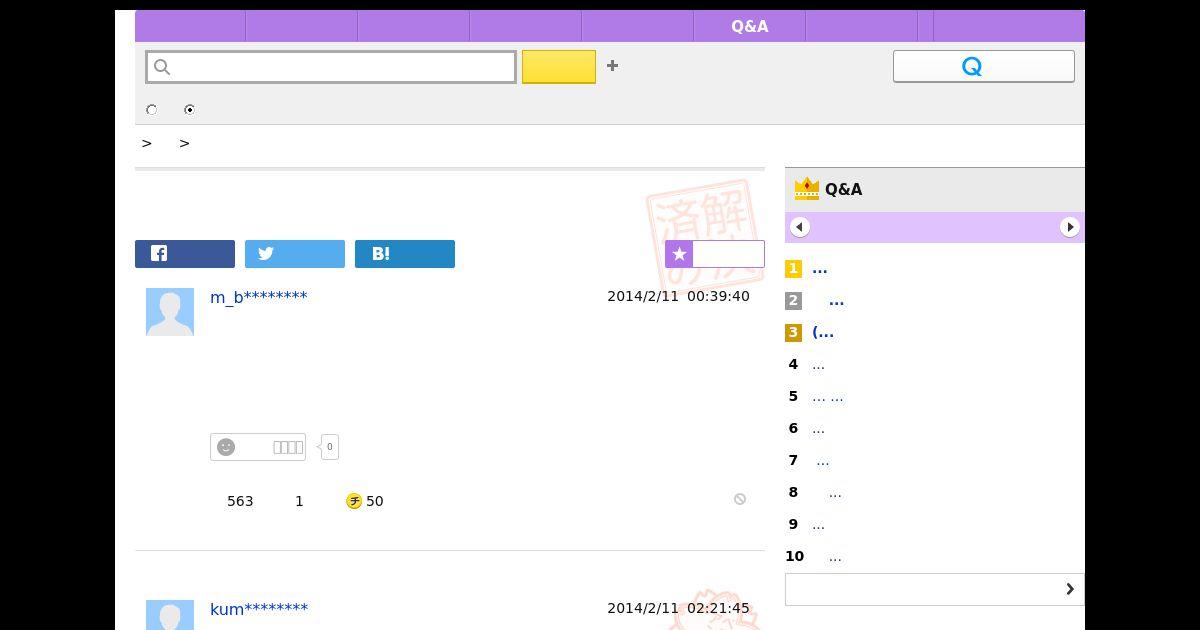Viewport: 1200px width, 630px height.
Task: Click the report icon beside the question stats
Action: pyautogui.click(x=740, y=499)
